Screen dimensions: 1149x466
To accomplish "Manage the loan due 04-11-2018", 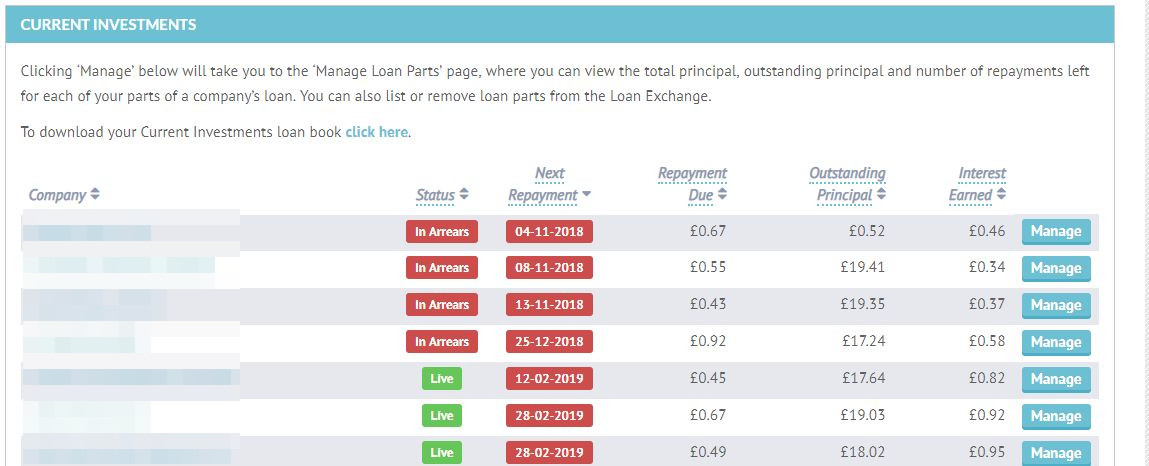I will tap(1056, 232).
